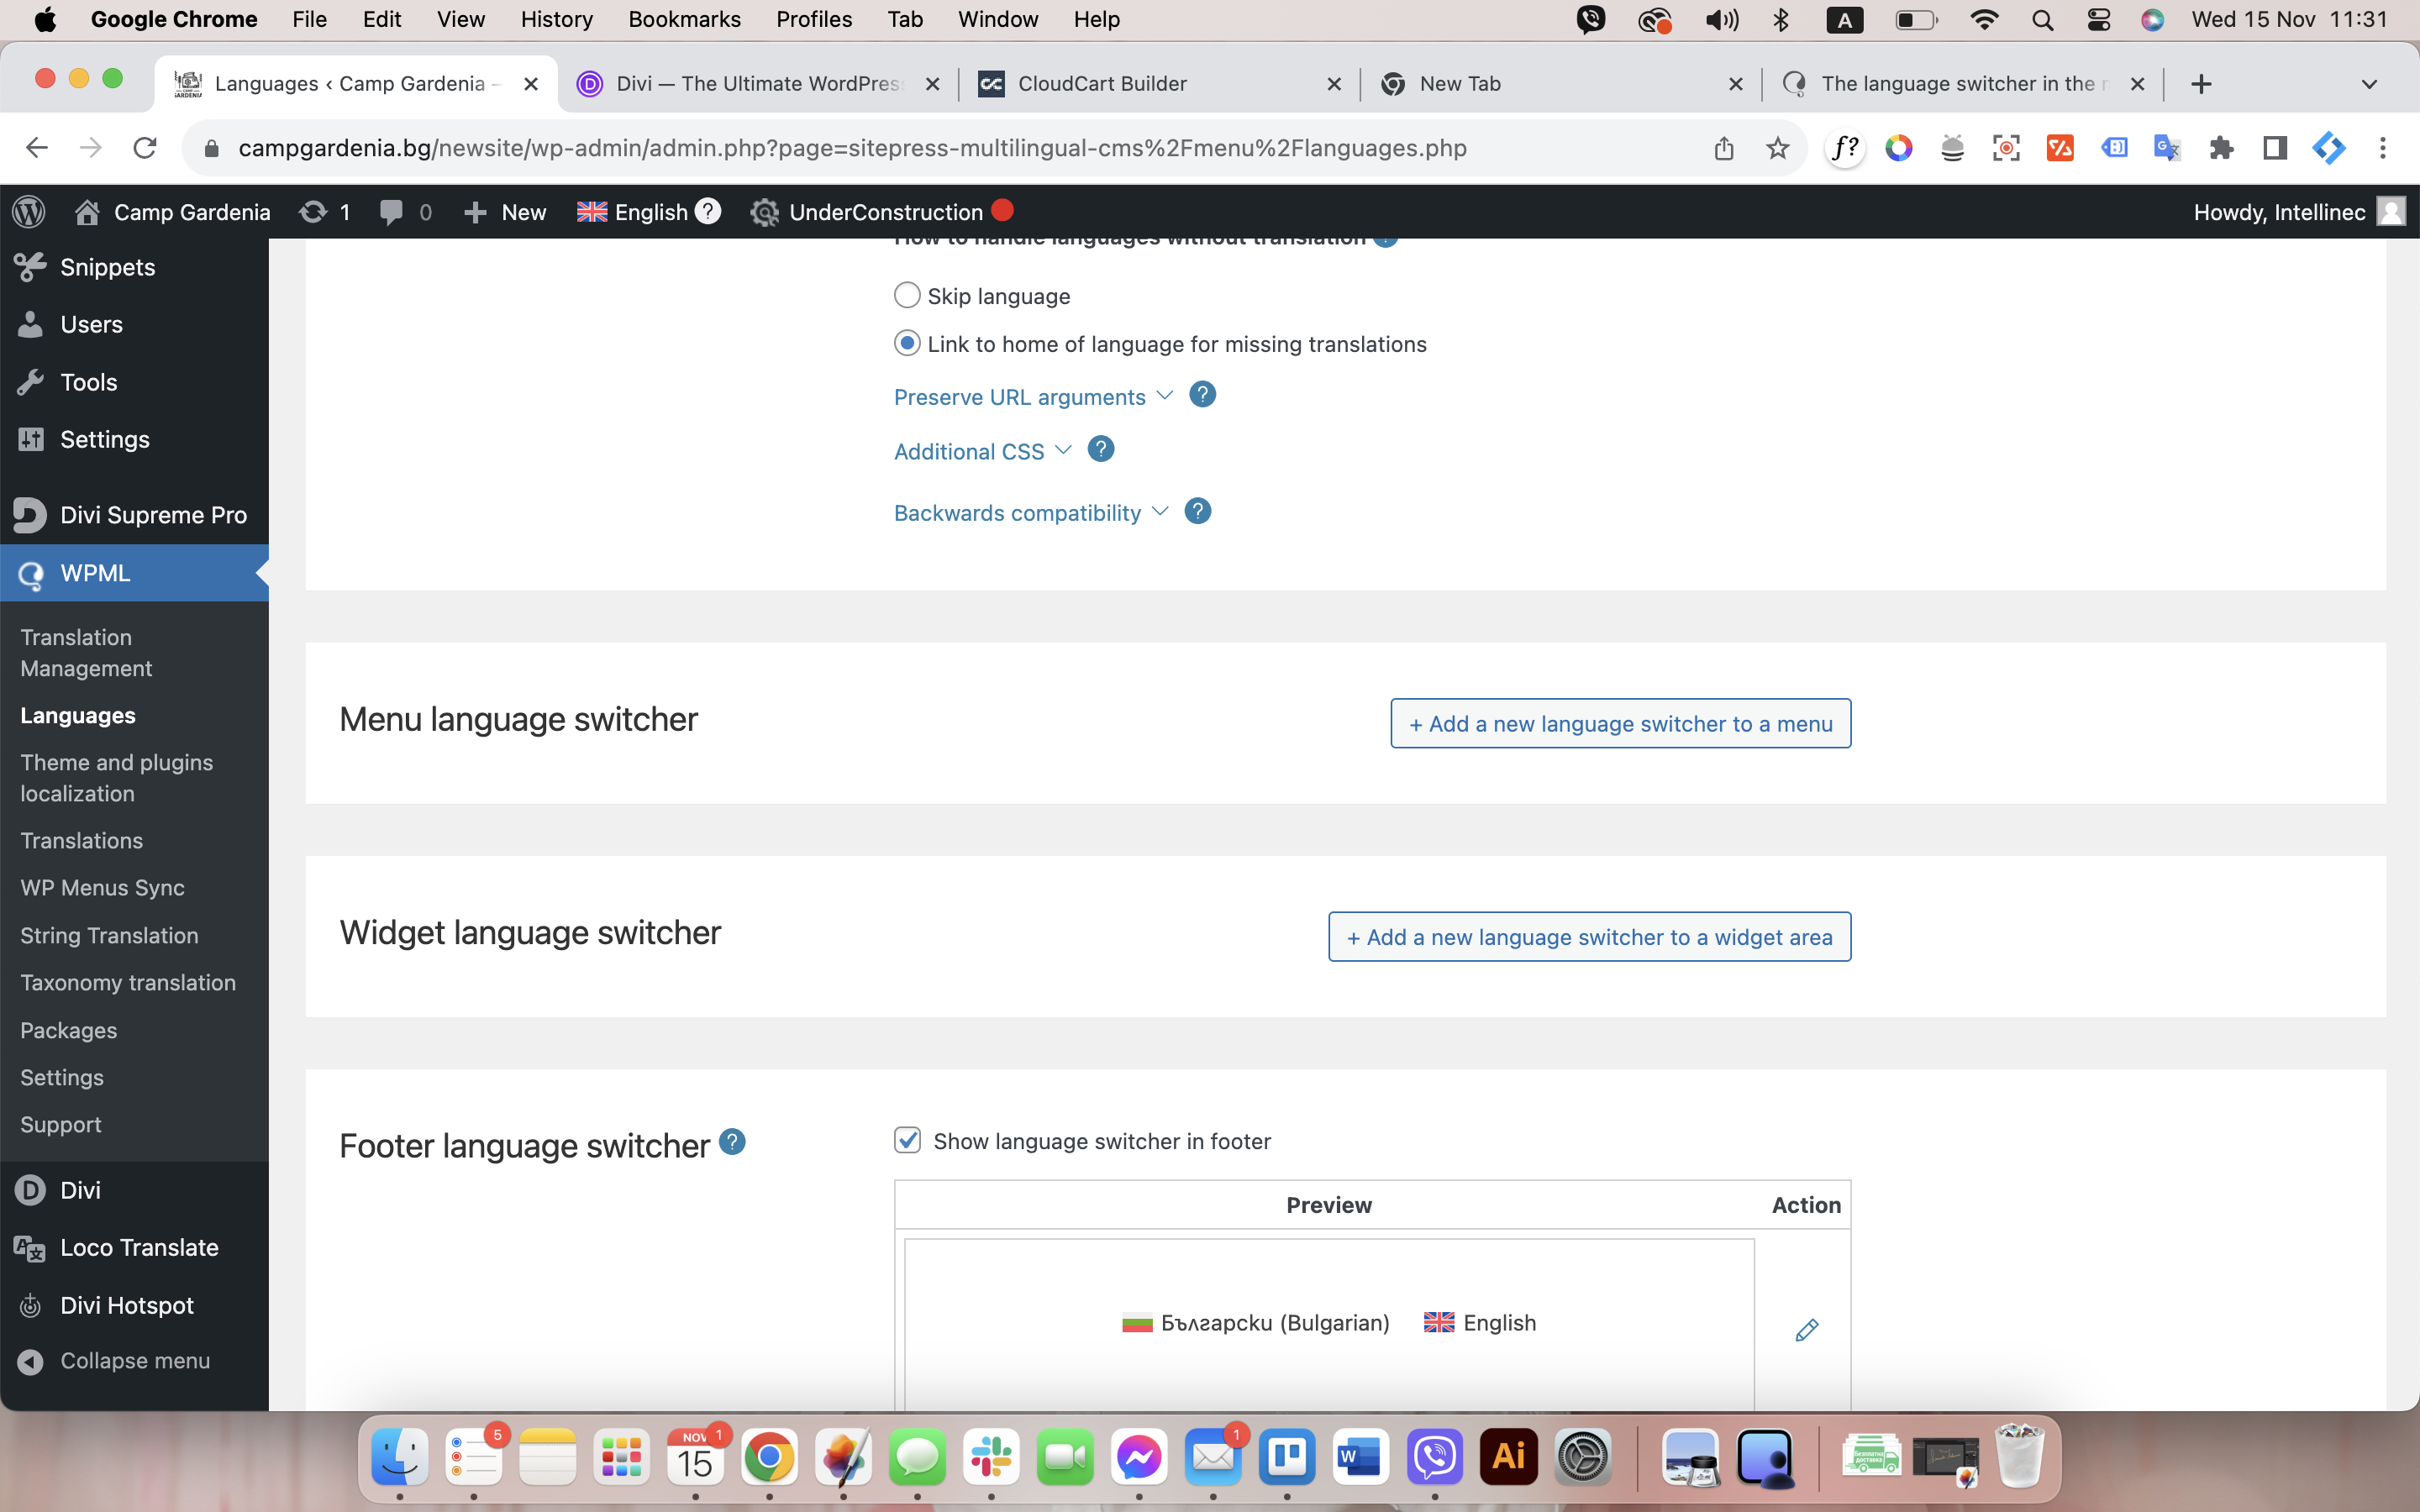Open Snippets in sidebar
The image size is (2420, 1512).
pyautogui.click(x=134, y=267)
